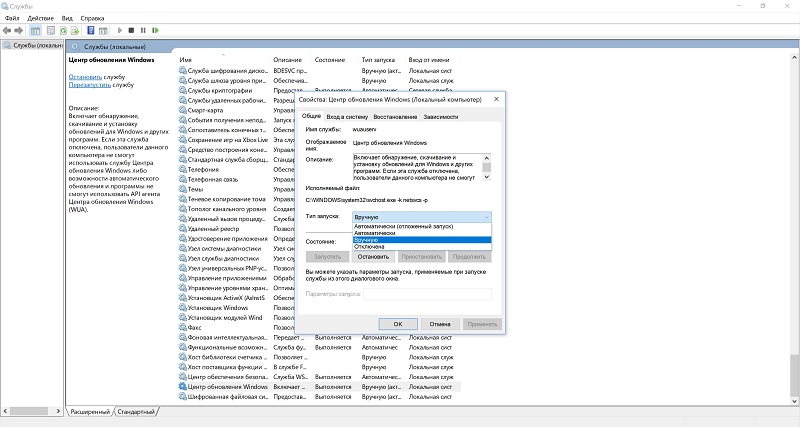
Task: Click gear icon beside Телефония
Action: coord(183,169)
